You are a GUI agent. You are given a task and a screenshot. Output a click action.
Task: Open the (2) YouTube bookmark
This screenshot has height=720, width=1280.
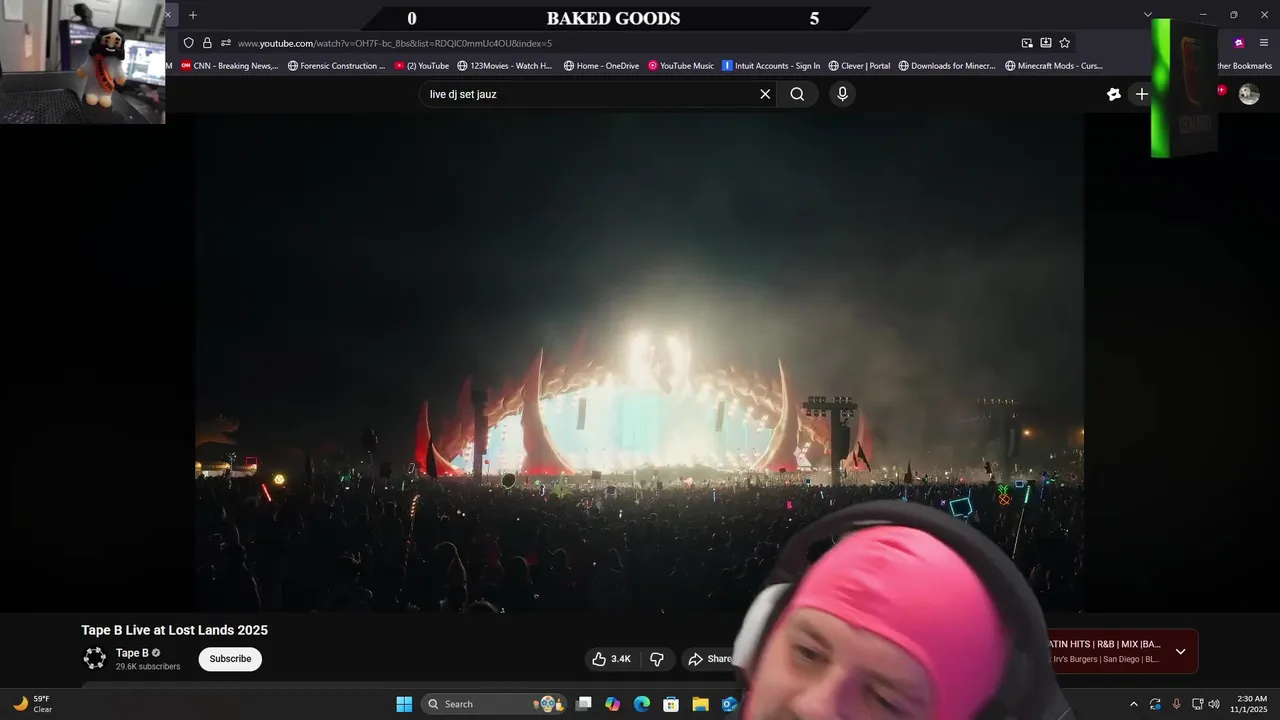[421, 66]
